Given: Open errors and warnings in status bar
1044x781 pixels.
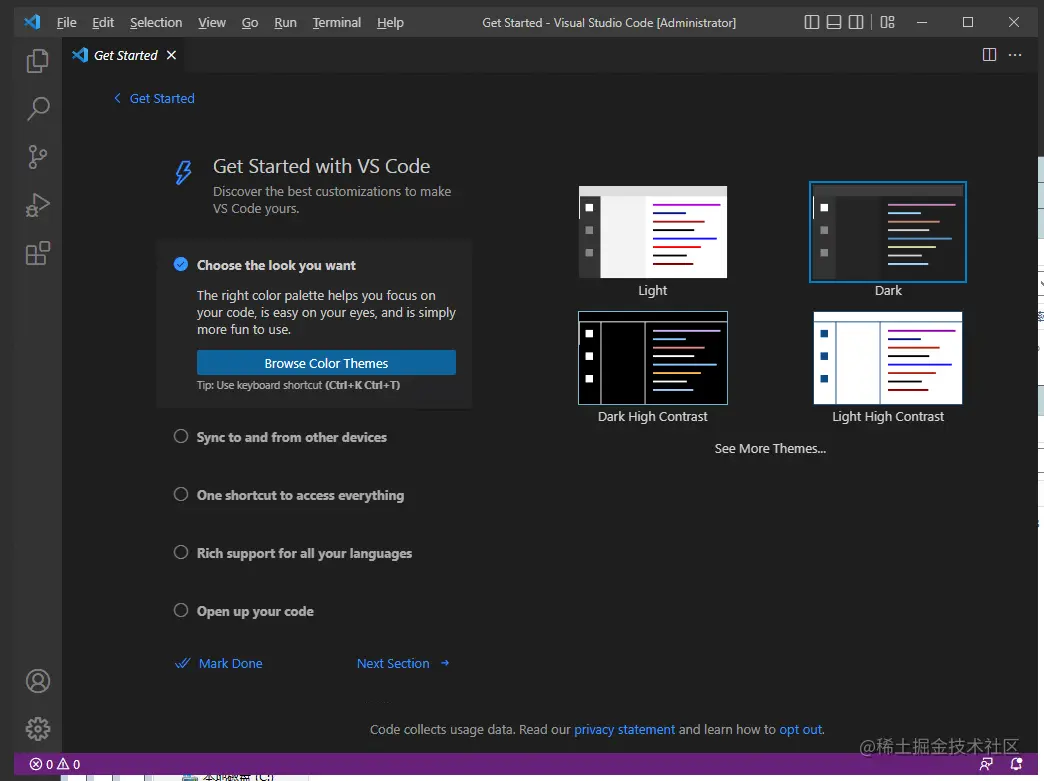Looking at the screenshot, I should tap(55, 764).
